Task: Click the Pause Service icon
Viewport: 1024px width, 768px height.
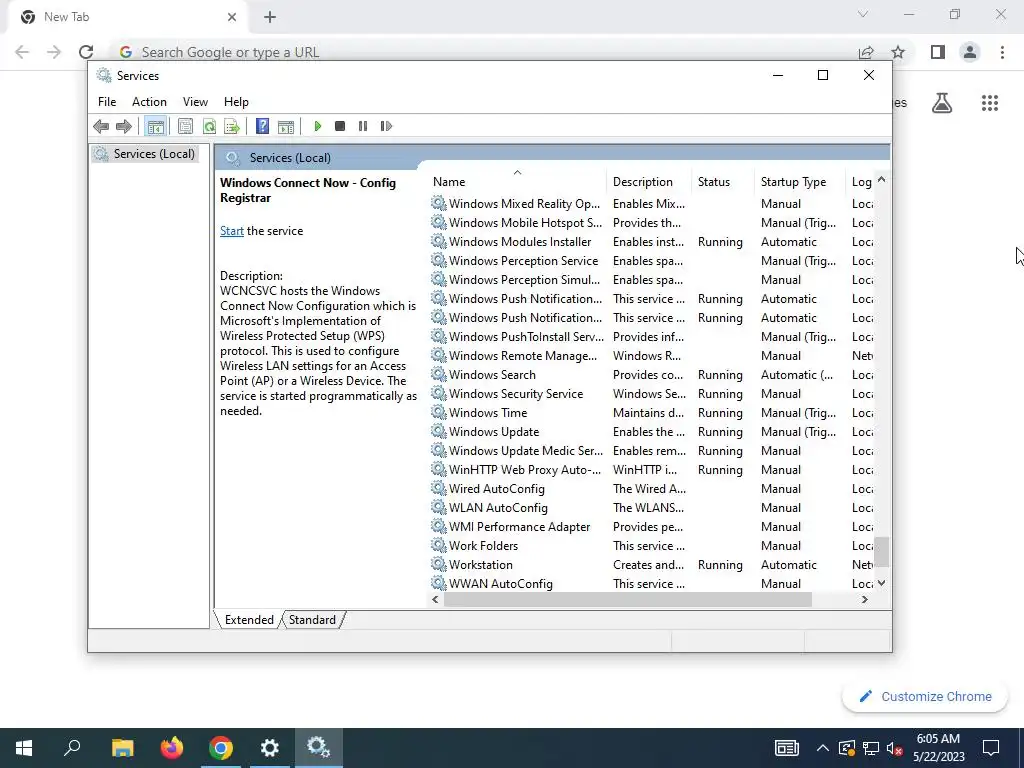Action: 363,126
